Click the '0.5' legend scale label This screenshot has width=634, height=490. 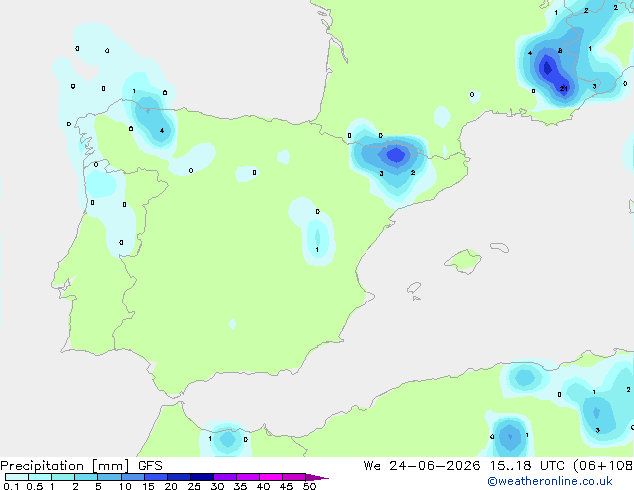point(34,486)
